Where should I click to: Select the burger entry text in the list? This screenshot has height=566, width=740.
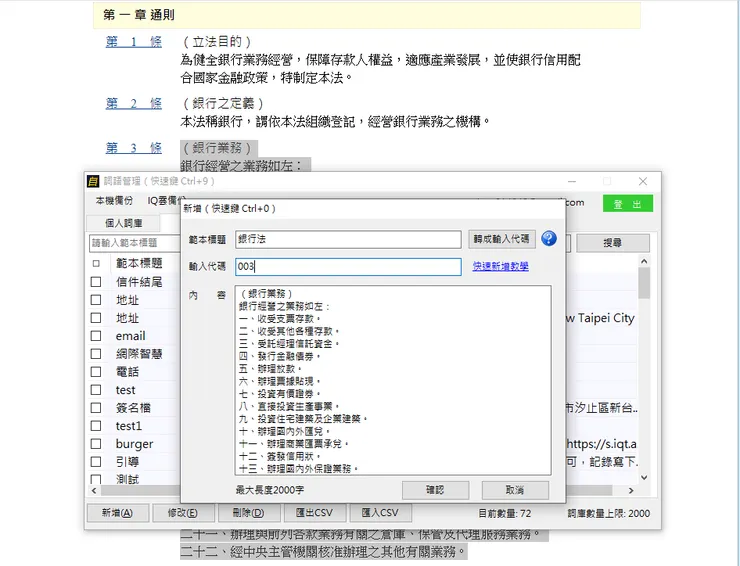click(x=135, y=444)
